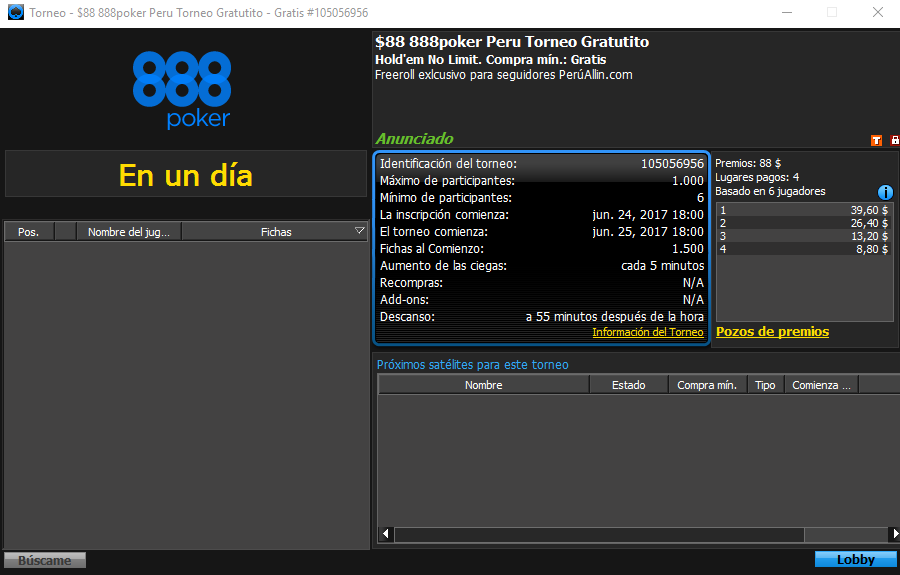The width and height of the screenshot is (900, 575).
Task: Click the La inscripción comienza row
Action: (541, 215)
